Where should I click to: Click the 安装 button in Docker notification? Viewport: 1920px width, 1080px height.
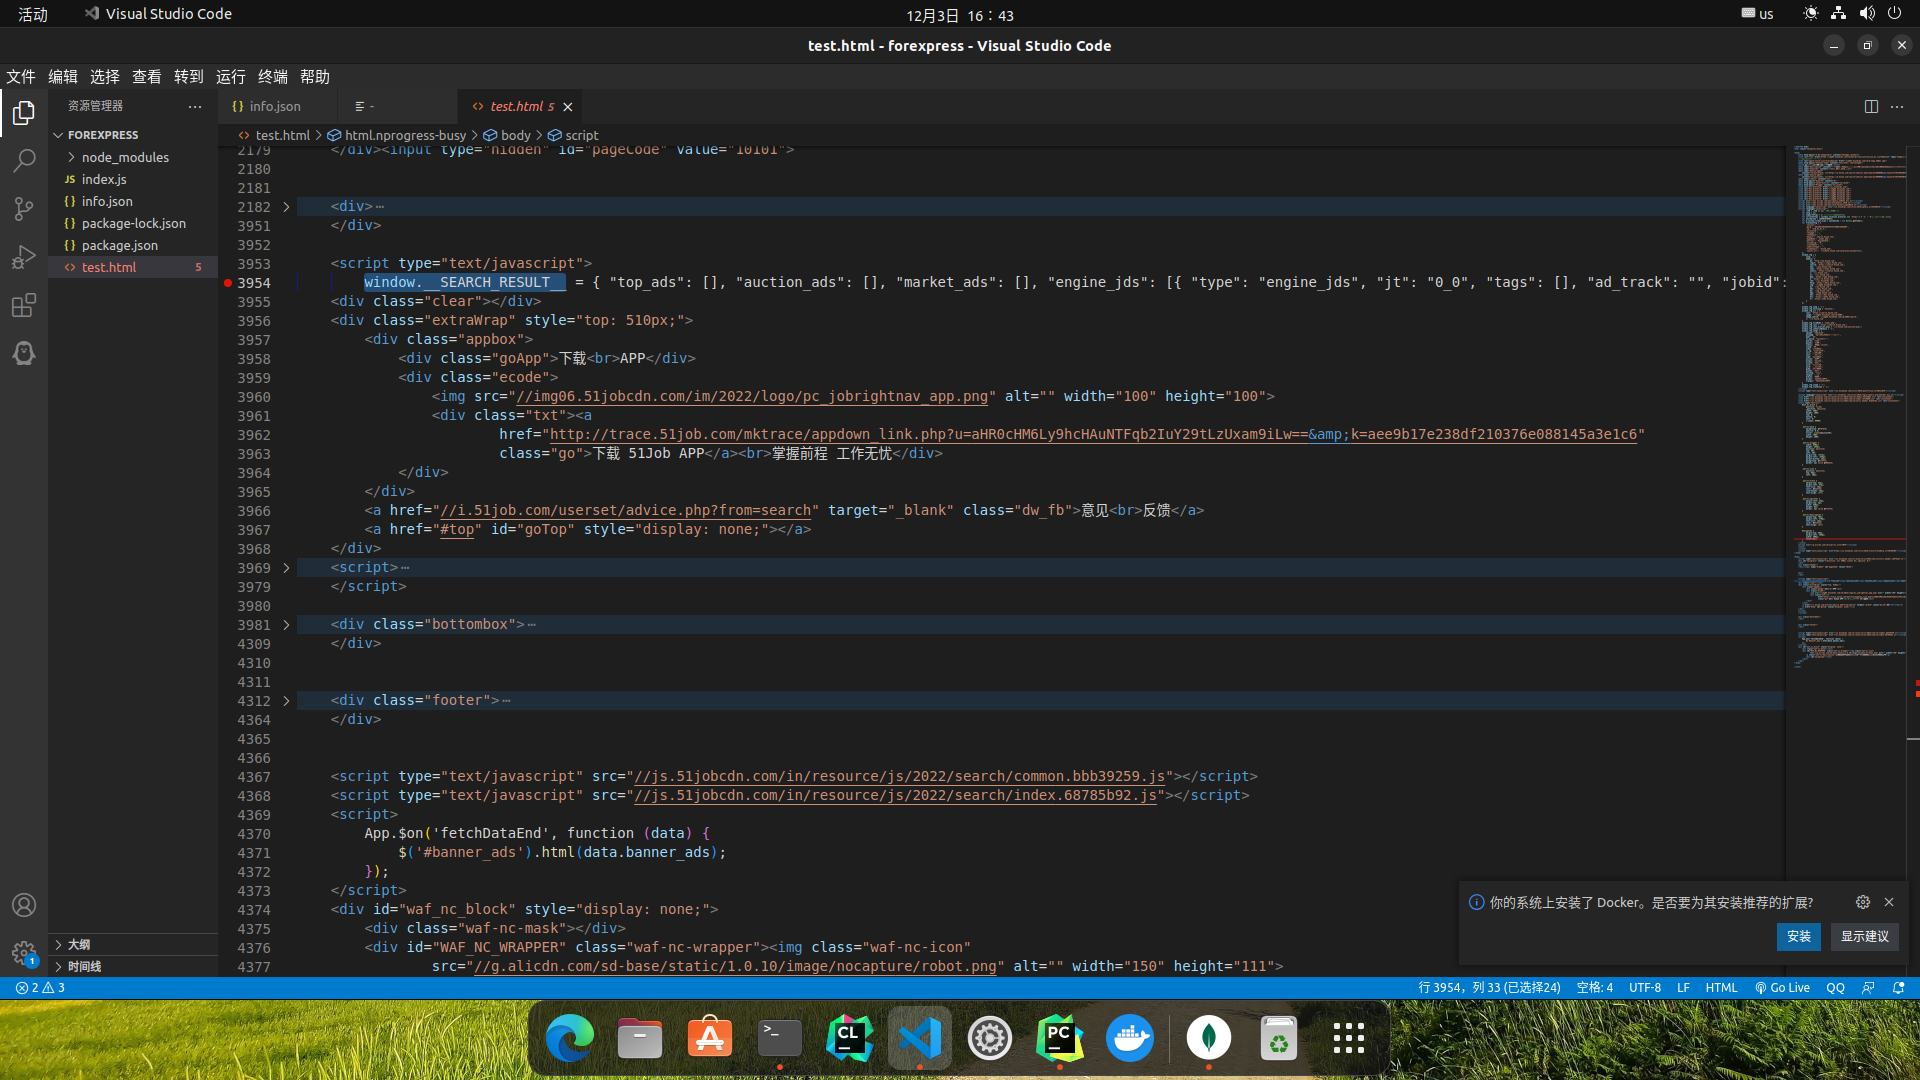click(1799, 937)
